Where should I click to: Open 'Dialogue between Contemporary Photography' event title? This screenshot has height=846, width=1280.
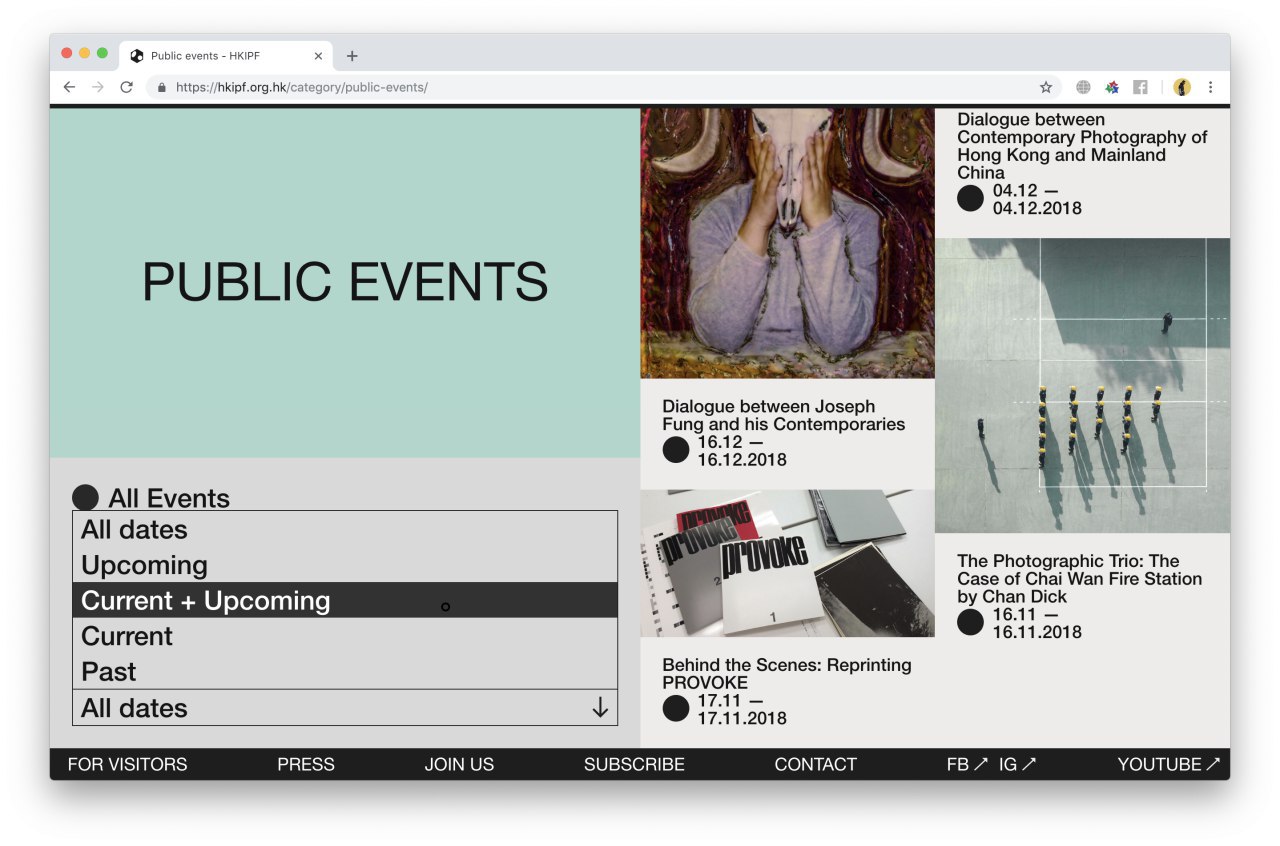click(1082, 146)
